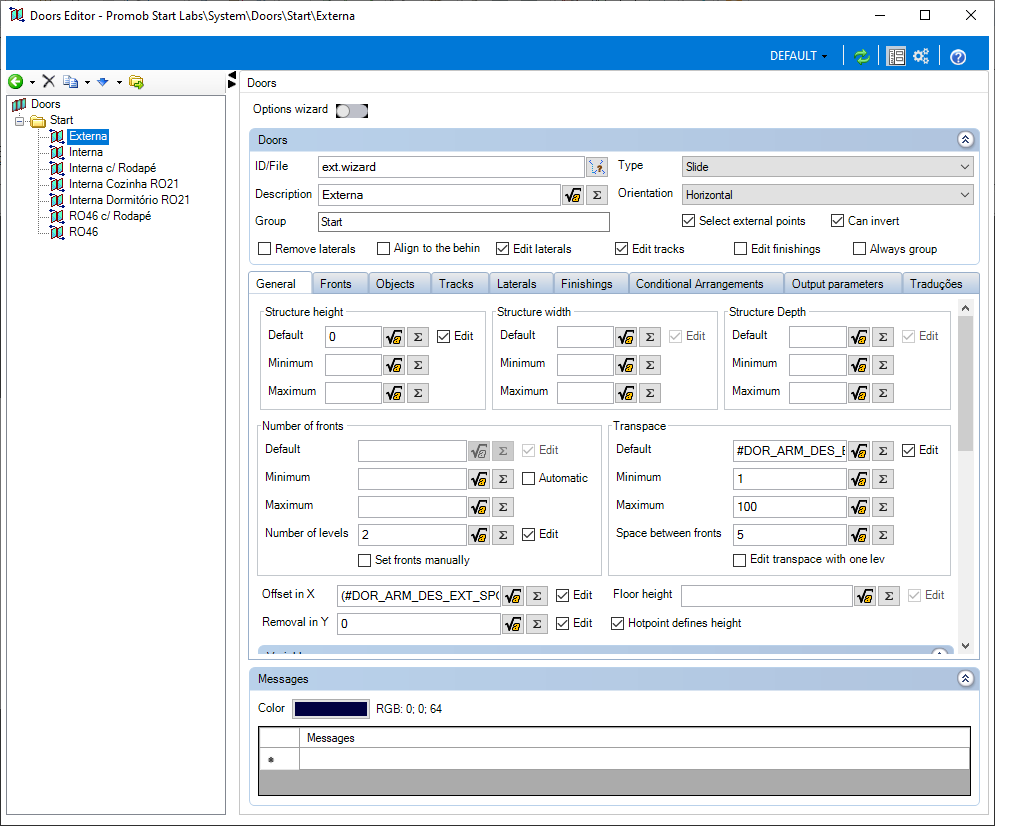1018x826 pixels.
Task: Click the green refresh arrows icon
Action: pyautogui.click(x=862, y=56)
